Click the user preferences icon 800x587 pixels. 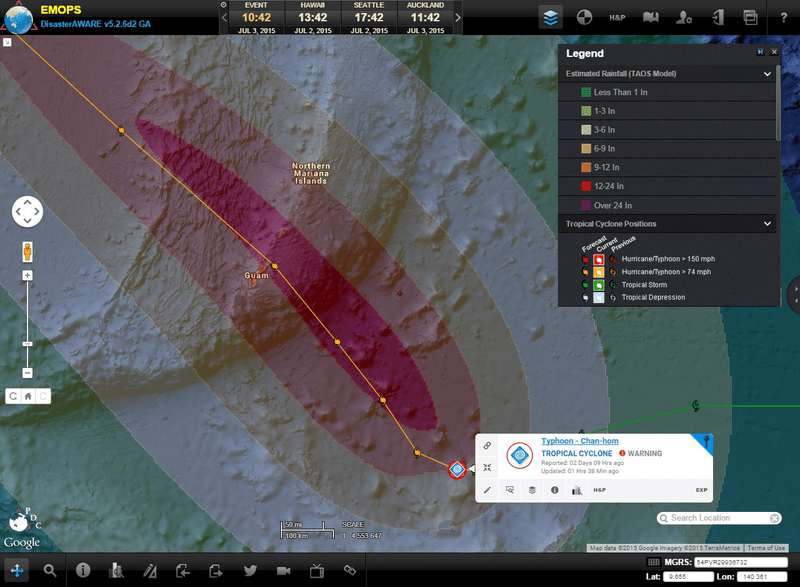[x=683, y=17]
